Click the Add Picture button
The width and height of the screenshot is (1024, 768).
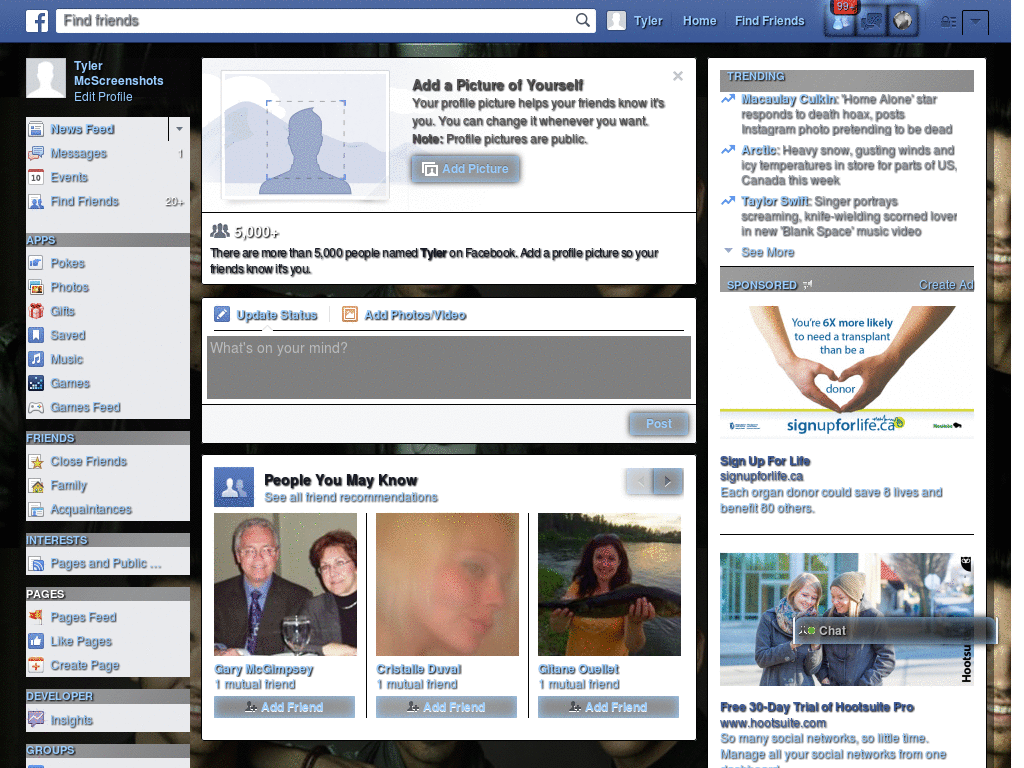coord(466,168)
